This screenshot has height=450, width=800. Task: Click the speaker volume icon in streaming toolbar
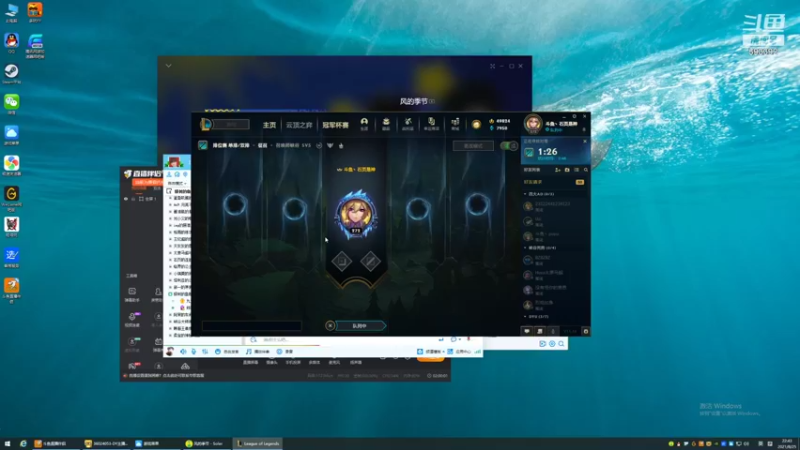pos(183,352)
